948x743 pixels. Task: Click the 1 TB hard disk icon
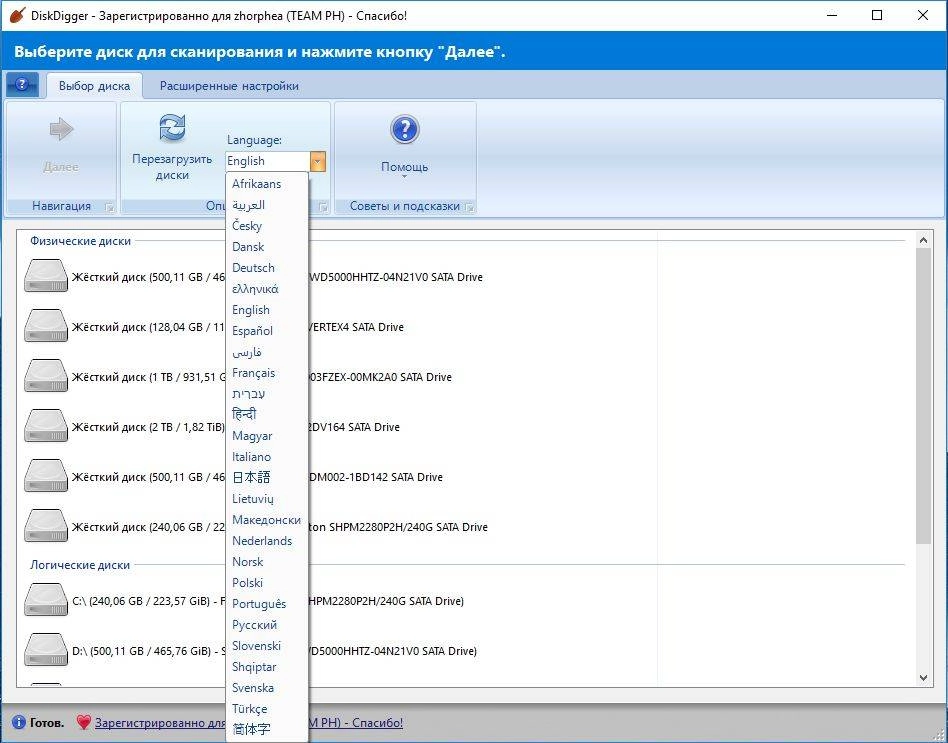(x=46, y=377)
